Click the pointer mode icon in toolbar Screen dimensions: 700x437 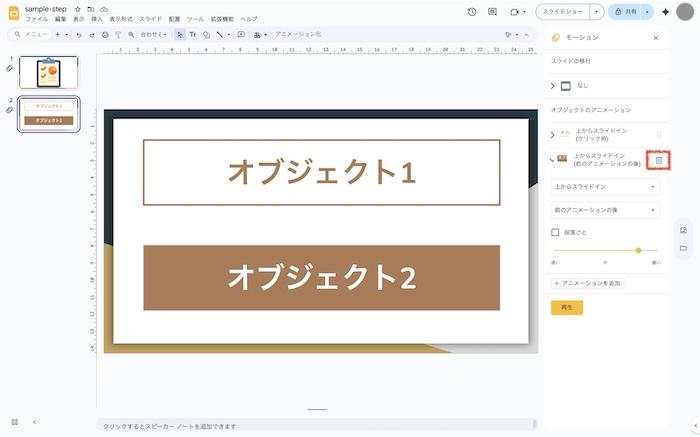[x=508, y=34]
